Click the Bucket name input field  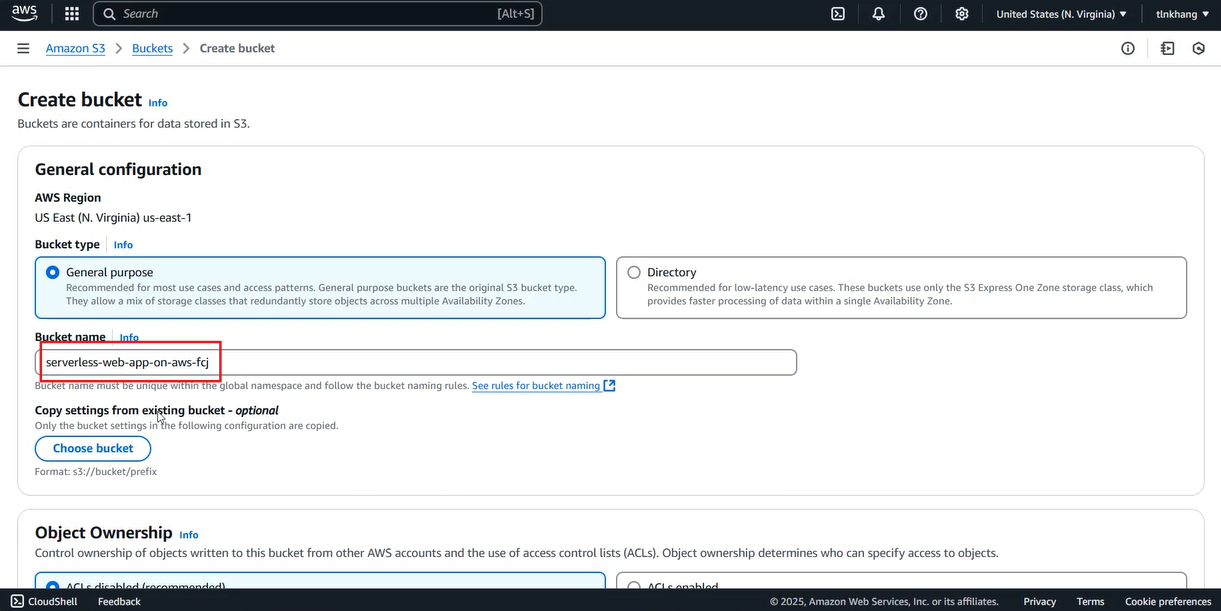[416, 362]
